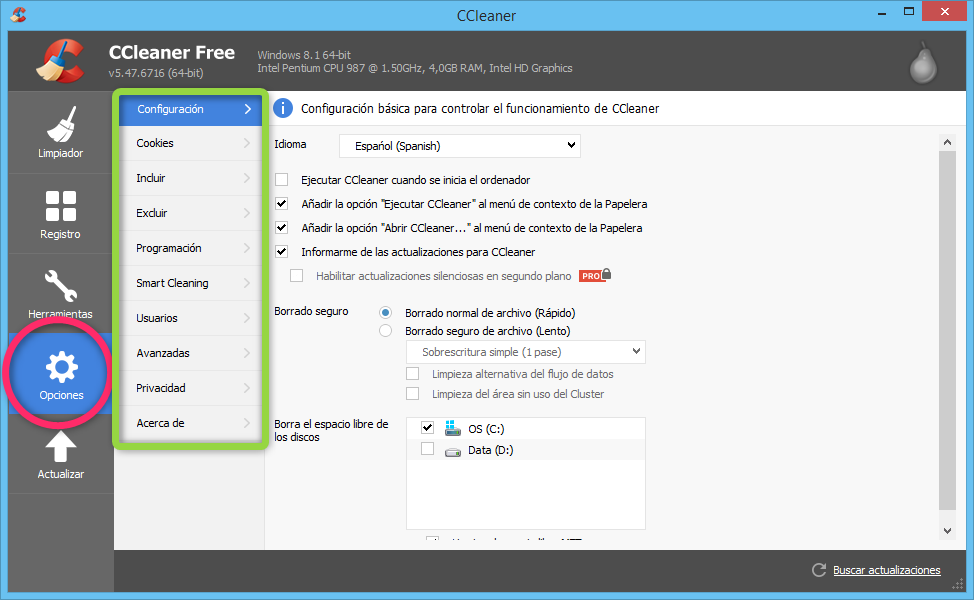This screenshot has height=600, width=974.
Task: Maximize the CCleaner window
Action: [909, 12]
